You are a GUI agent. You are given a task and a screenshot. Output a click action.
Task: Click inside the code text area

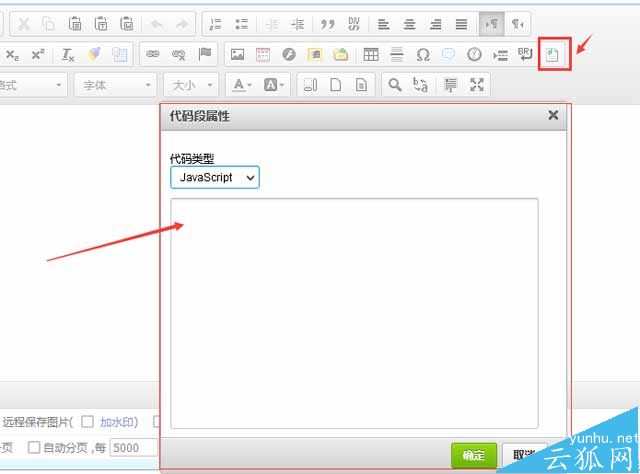coord(354,314)
